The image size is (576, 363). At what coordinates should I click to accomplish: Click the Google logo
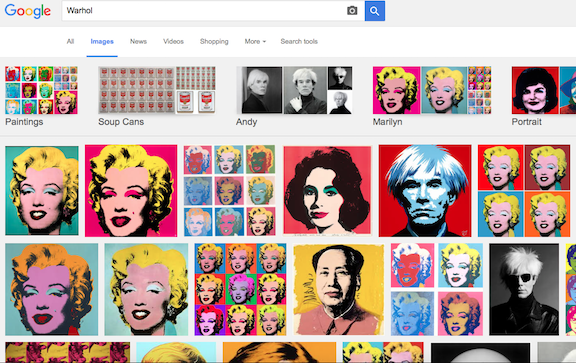tap(28, 11)
